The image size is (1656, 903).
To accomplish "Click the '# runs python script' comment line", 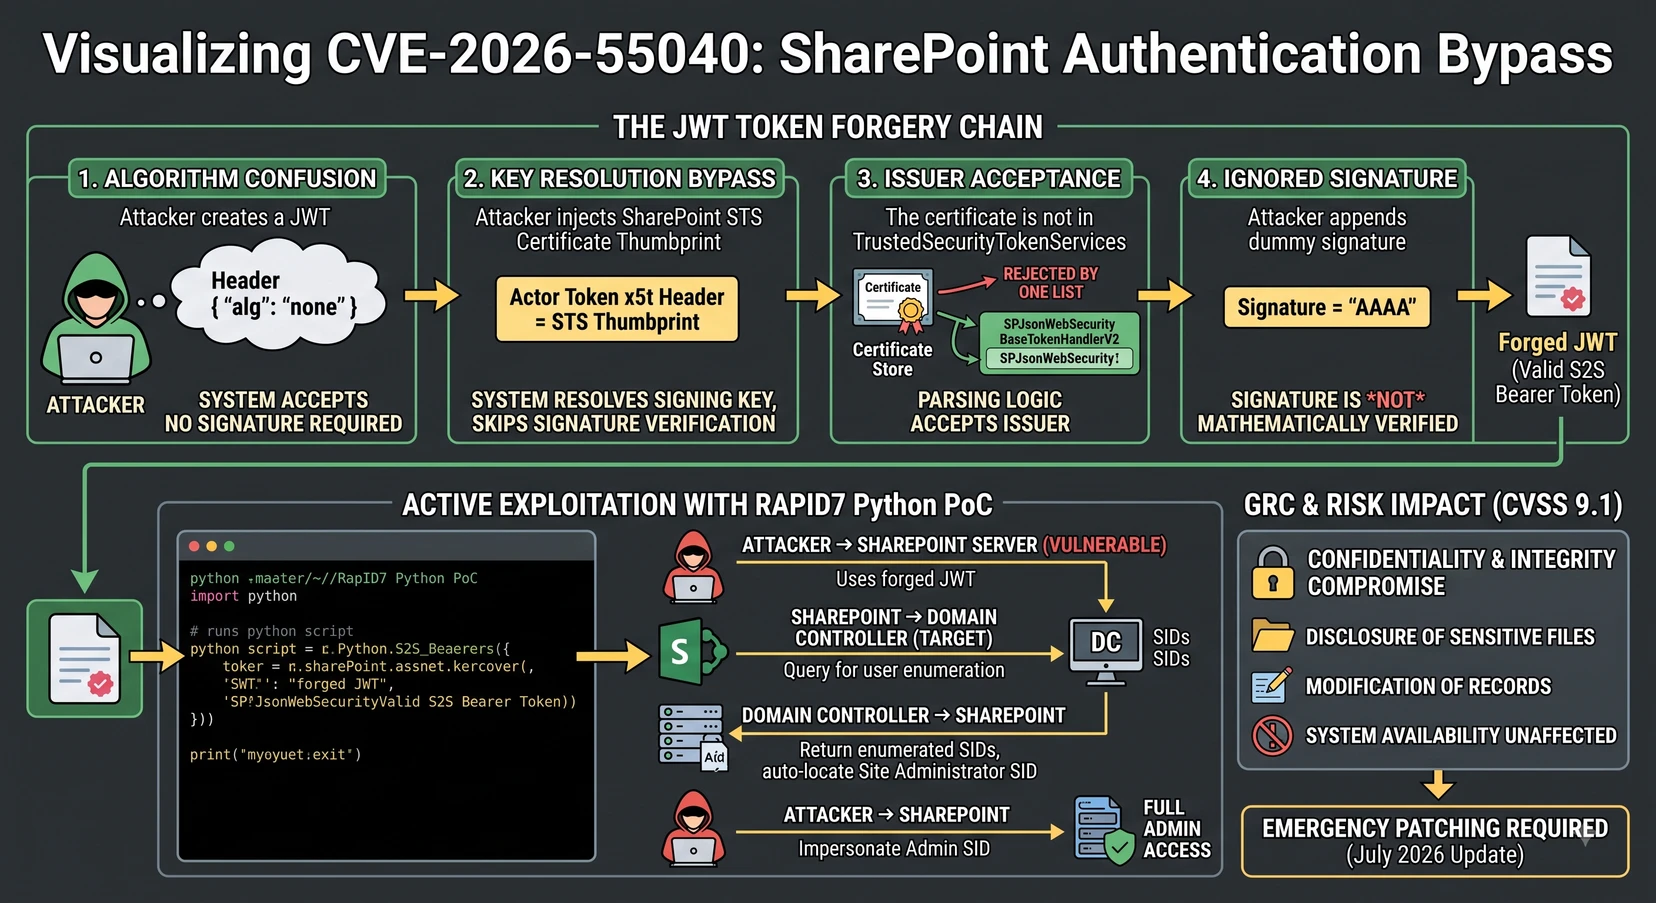I will 271,631.
